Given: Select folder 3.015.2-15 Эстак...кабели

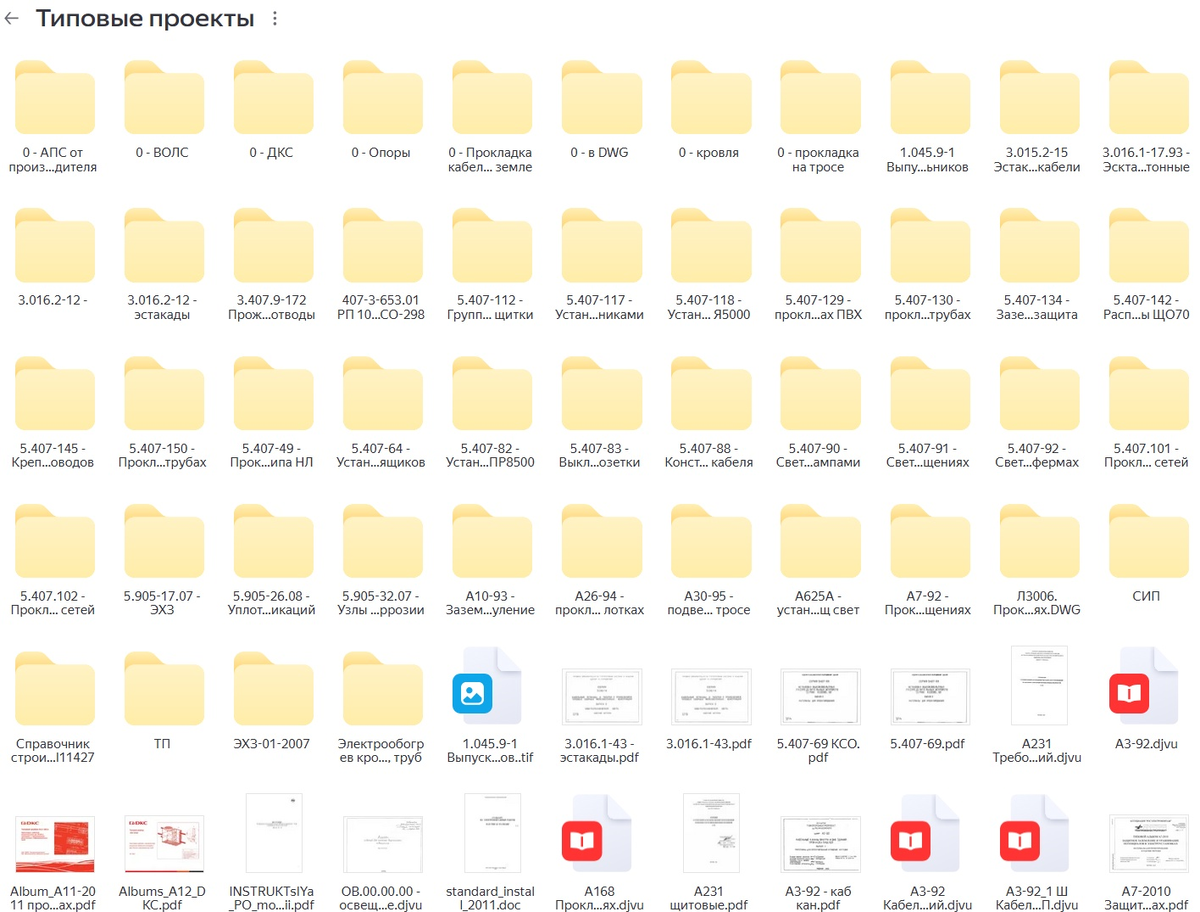Looking at the screenshot, I should [1039, 98].
